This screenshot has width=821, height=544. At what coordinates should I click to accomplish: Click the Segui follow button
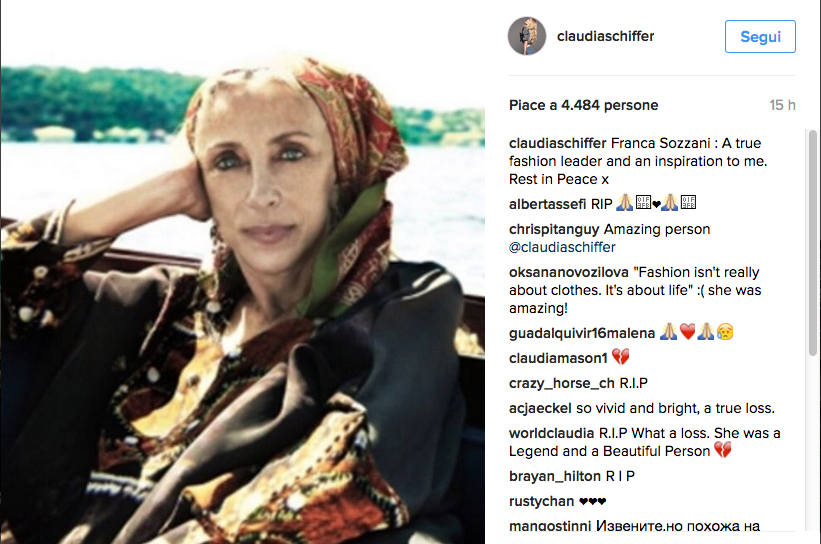pos(760,37)
